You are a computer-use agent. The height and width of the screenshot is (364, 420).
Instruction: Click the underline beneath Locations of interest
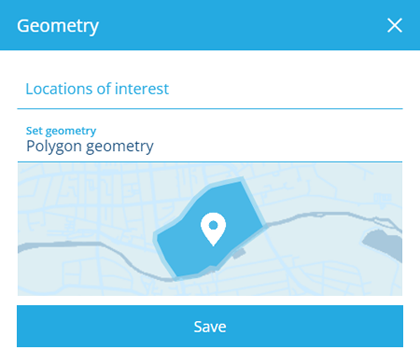(x=210, y=109)
